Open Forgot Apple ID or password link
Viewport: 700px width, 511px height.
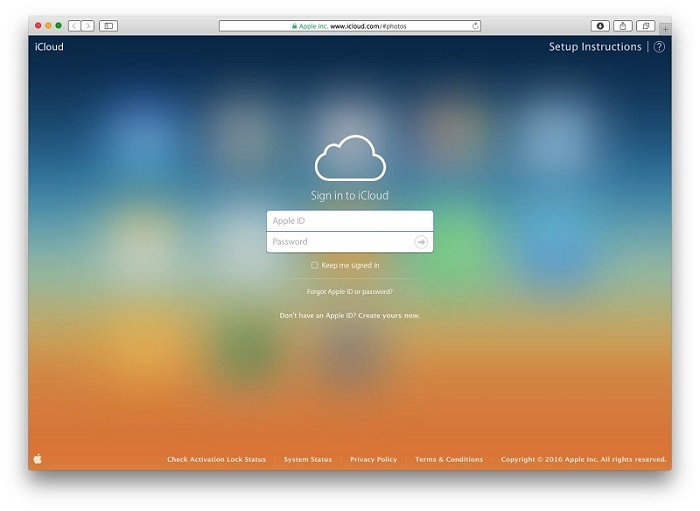[350, 291]
